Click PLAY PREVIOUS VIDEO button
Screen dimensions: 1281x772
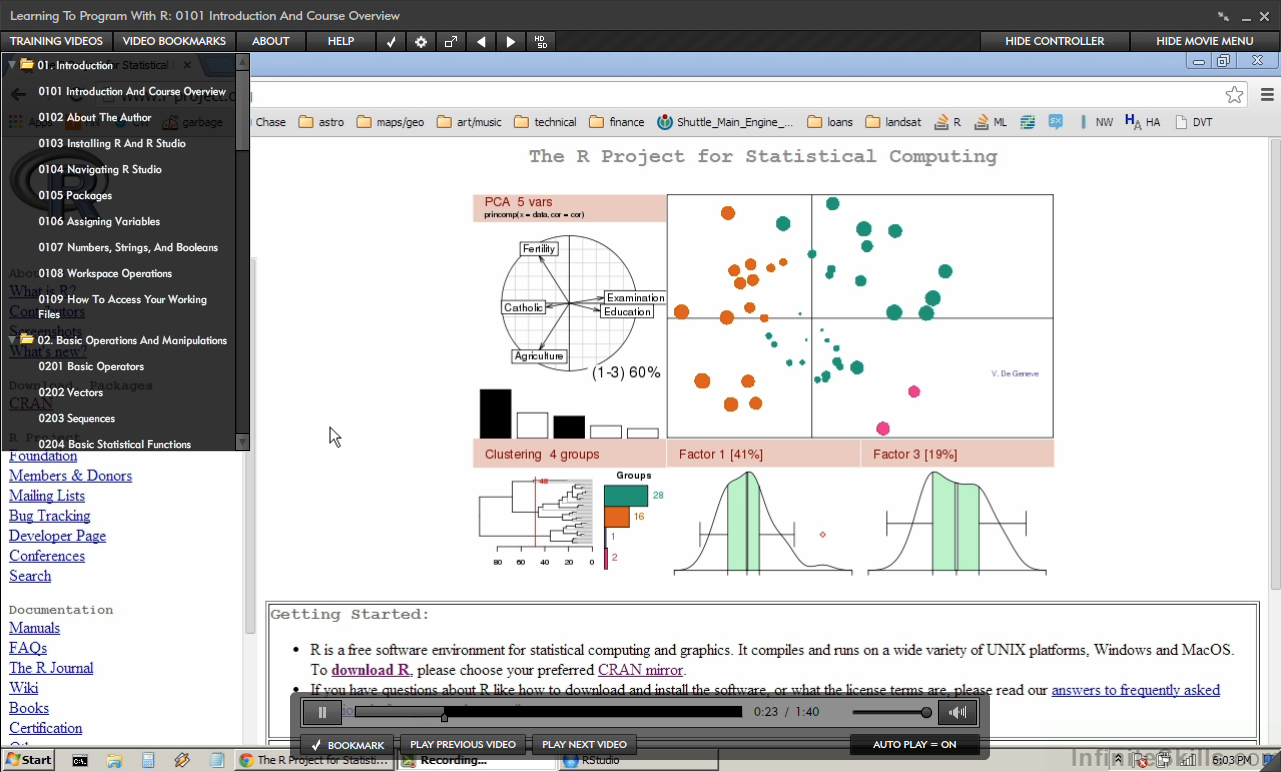(463, 745)
